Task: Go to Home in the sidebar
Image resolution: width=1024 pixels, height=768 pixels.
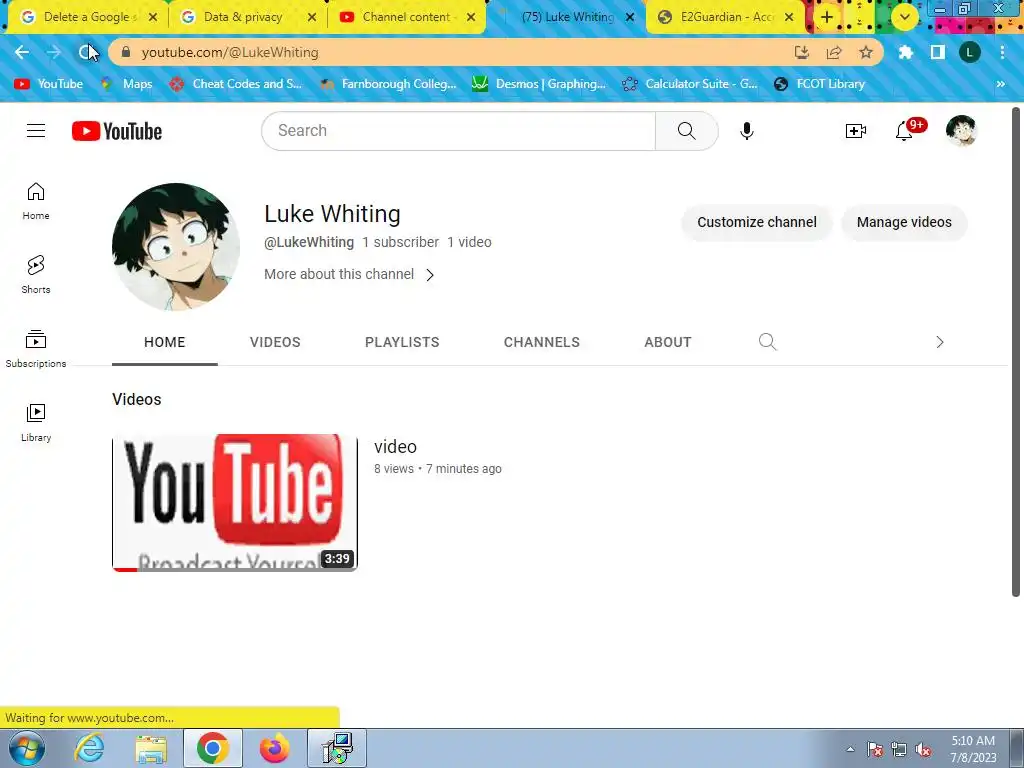Action: click(36, 201)
